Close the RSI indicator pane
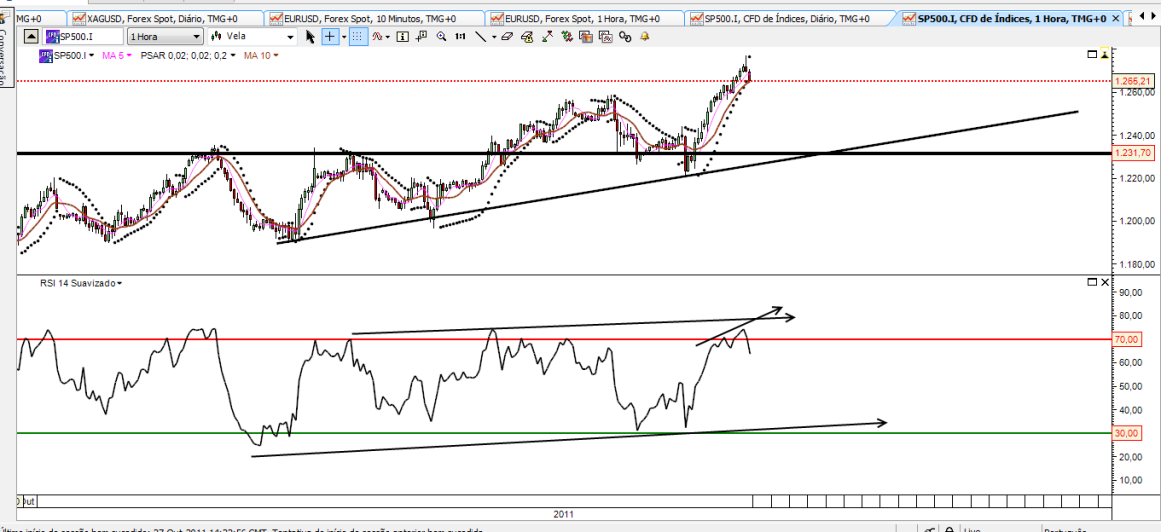The width and height of the screenshot is (1161, 532). point(1105,282)
